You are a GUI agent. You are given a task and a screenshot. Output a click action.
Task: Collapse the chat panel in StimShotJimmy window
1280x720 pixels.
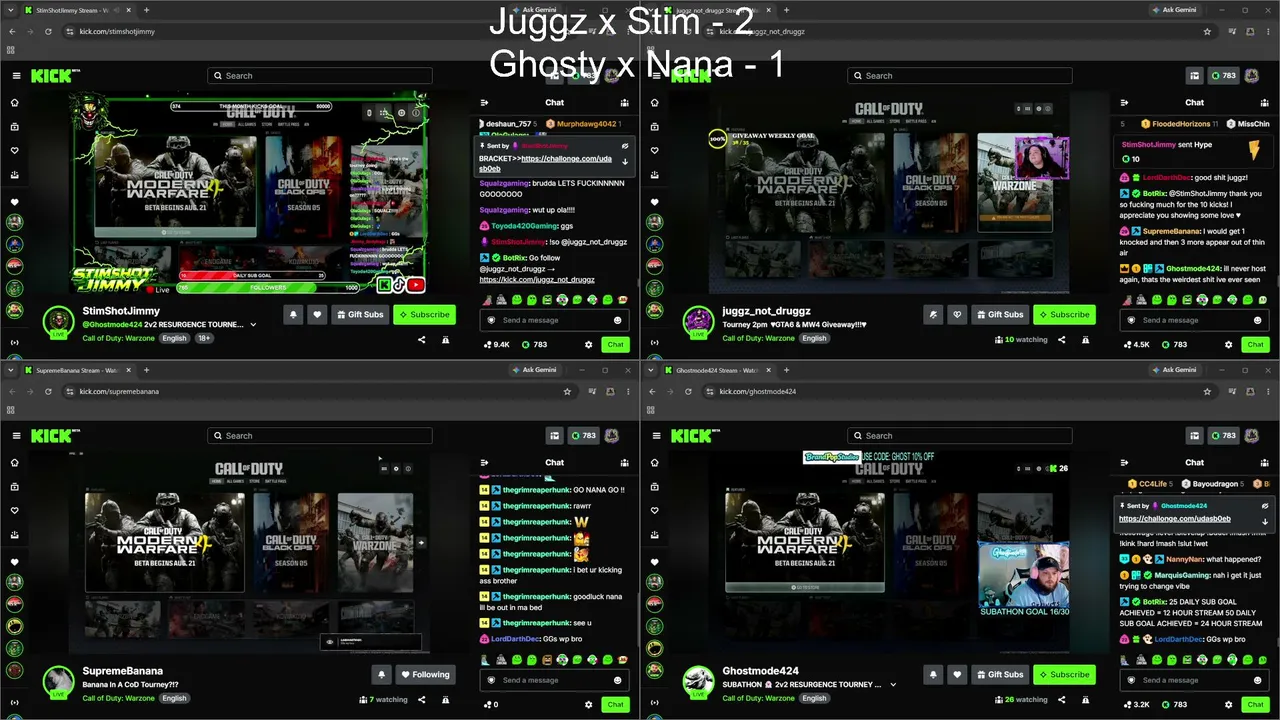(484, 102)
